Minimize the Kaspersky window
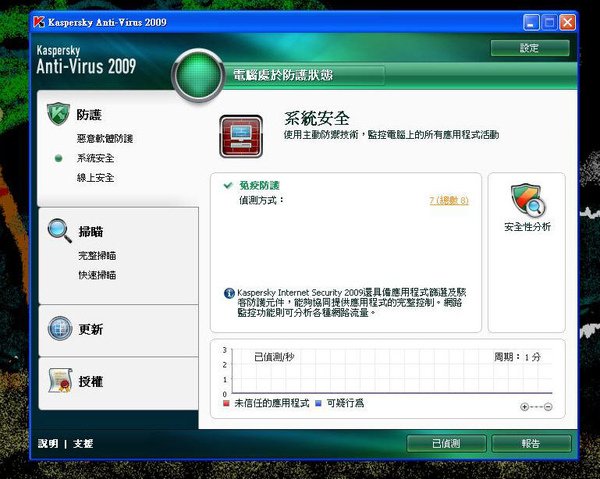Viewport: 600px width, 479px height. [x=531, y=22]
